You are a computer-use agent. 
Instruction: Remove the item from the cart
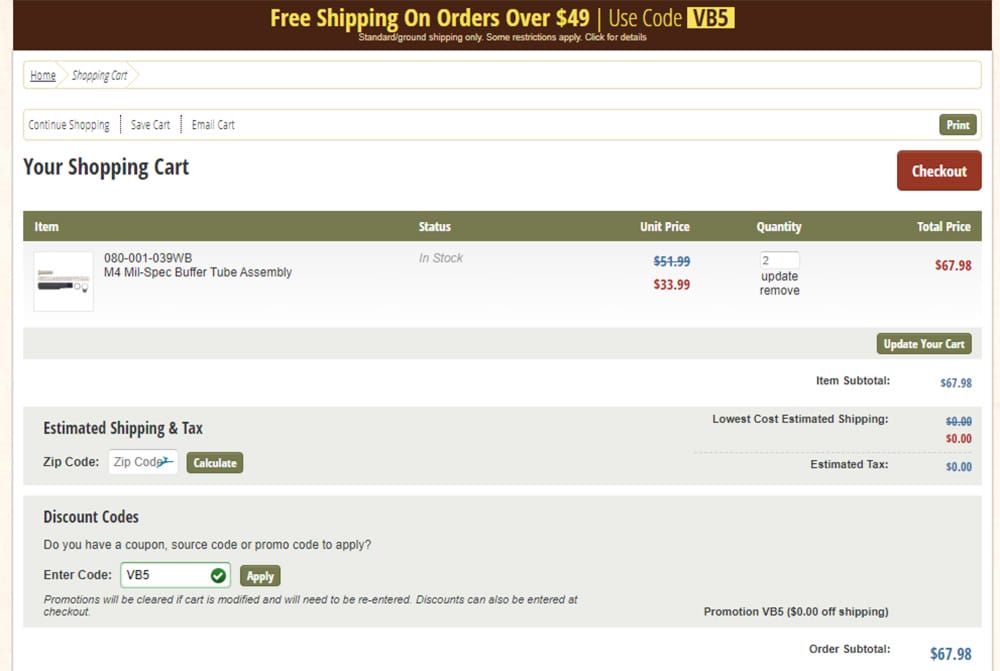click(779, 290)
